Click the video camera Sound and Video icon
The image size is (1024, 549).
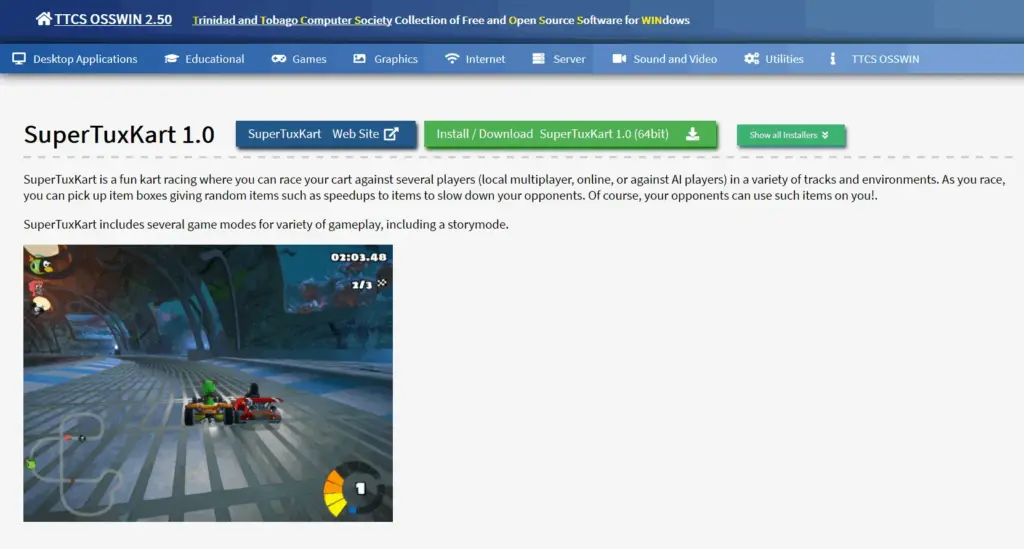(x=619, y=59)
